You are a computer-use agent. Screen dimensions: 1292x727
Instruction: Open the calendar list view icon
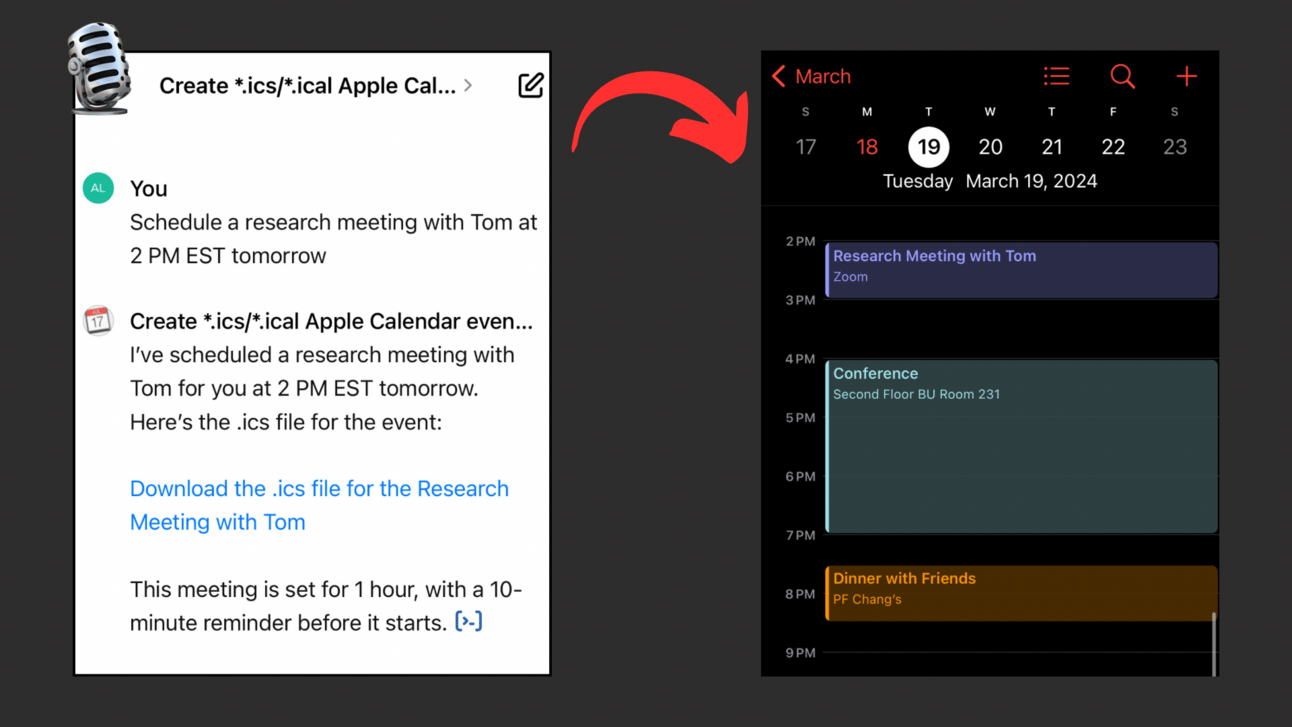[x=1056, y=76]
